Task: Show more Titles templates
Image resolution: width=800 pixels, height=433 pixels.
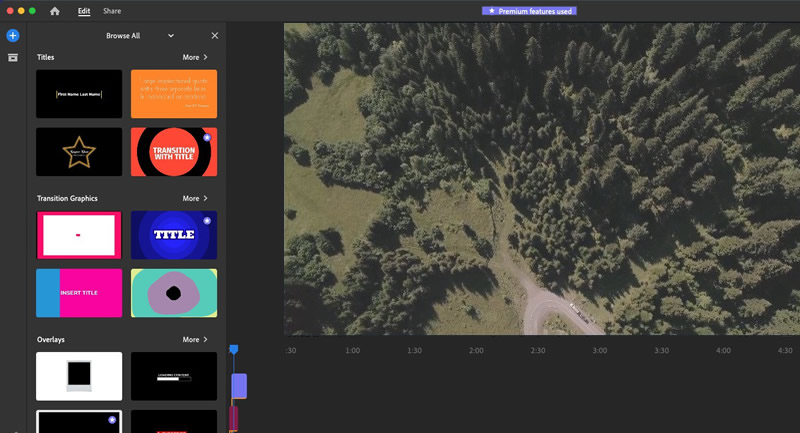Action: tap(195, 57)
